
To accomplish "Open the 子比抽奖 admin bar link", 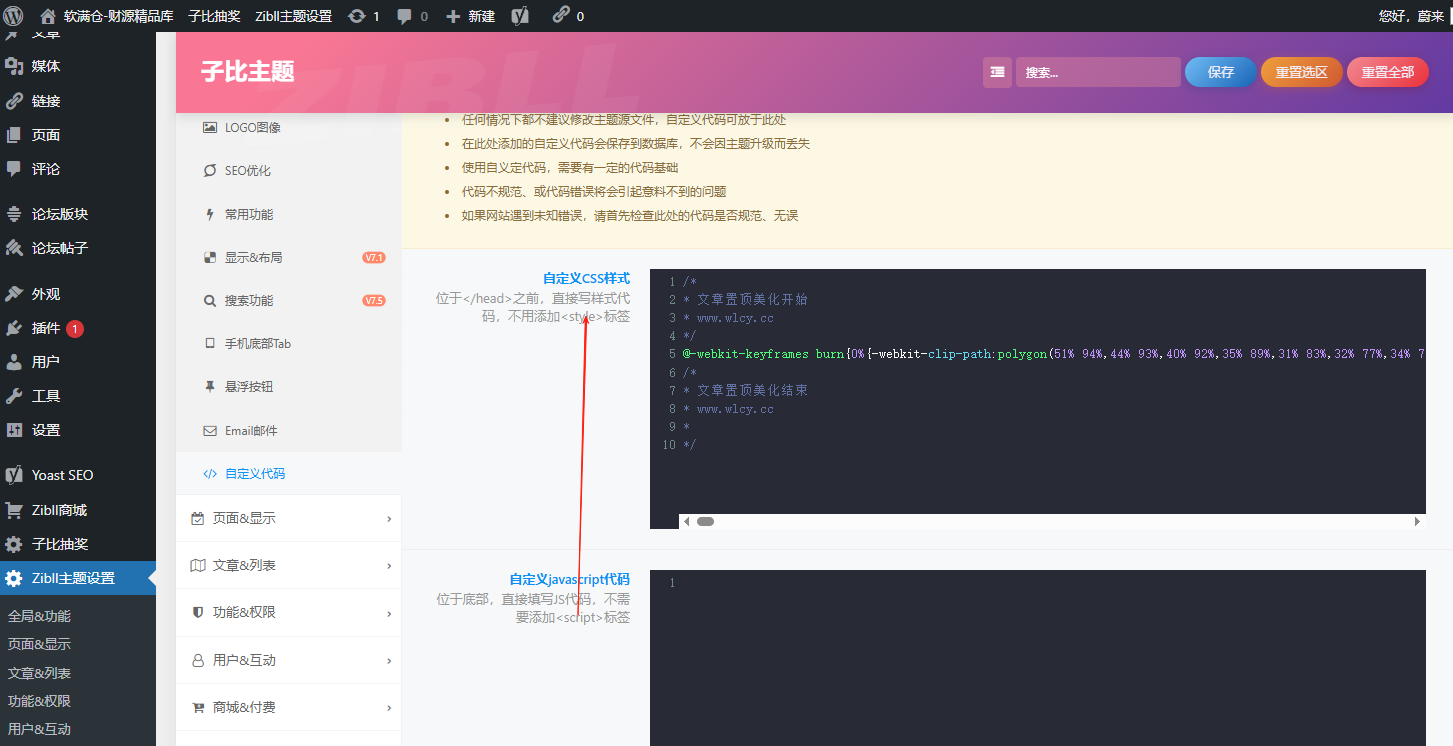I will 214,16.
